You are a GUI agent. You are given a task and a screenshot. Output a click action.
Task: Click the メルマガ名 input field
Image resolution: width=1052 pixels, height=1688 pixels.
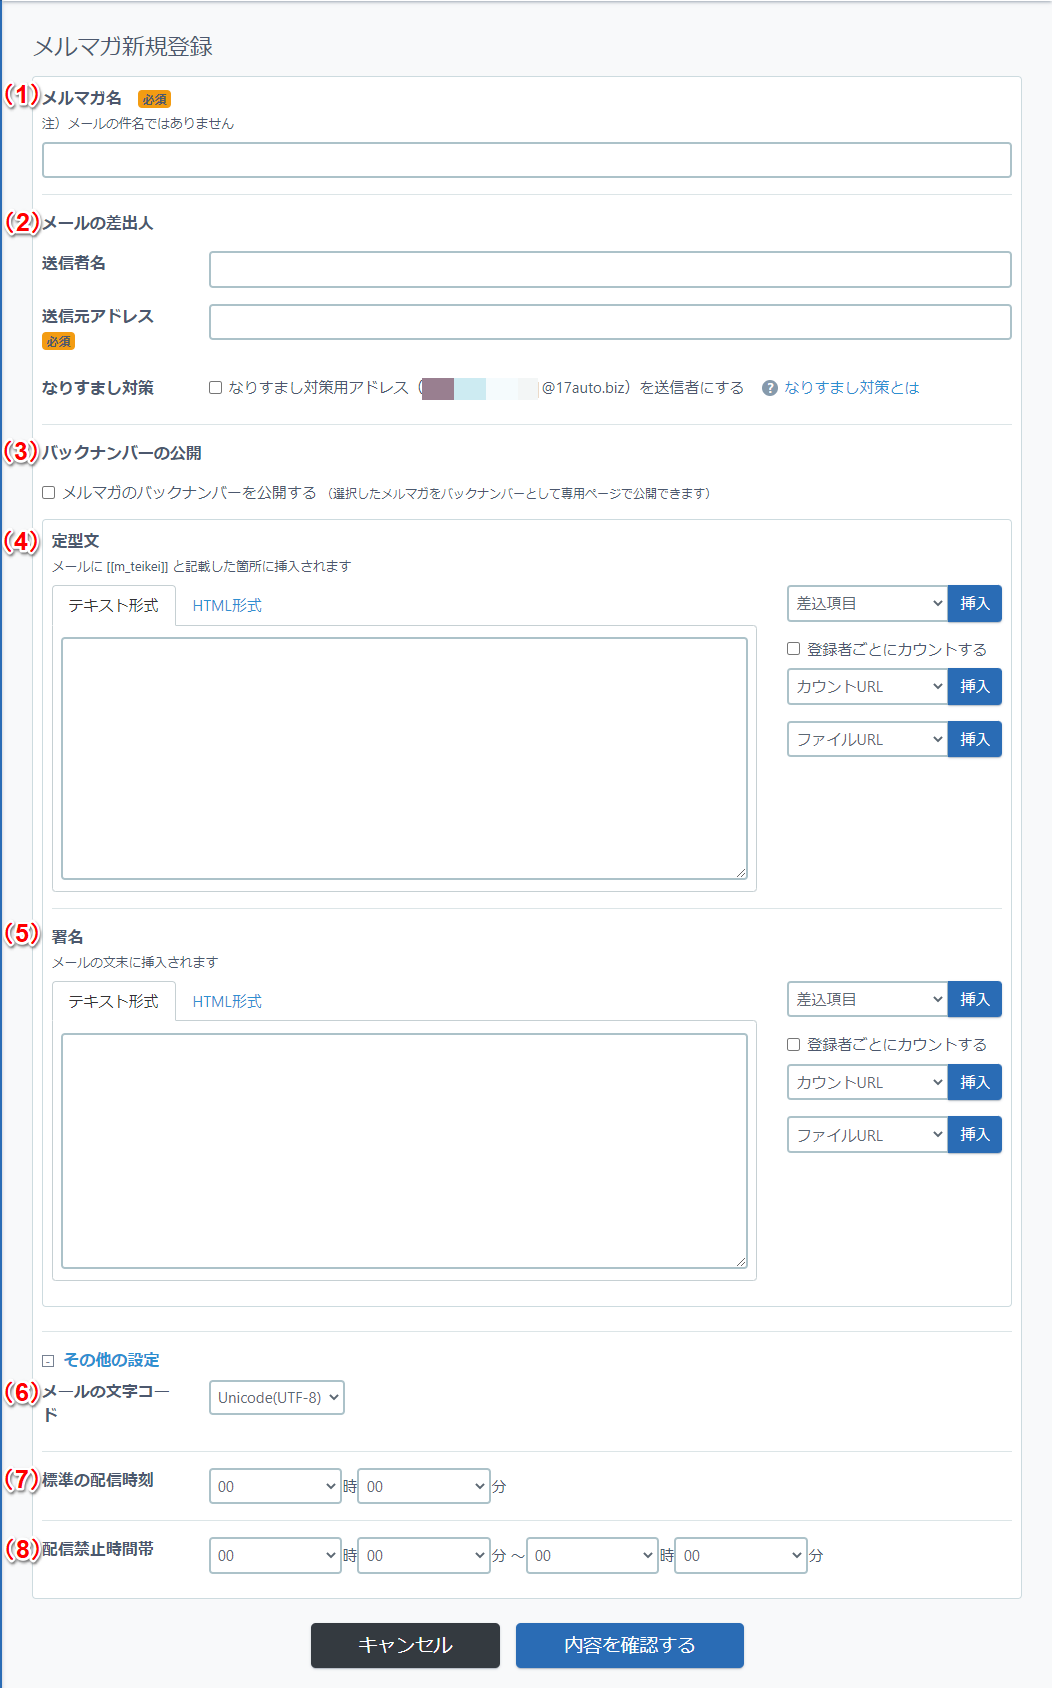coord(526,160)
